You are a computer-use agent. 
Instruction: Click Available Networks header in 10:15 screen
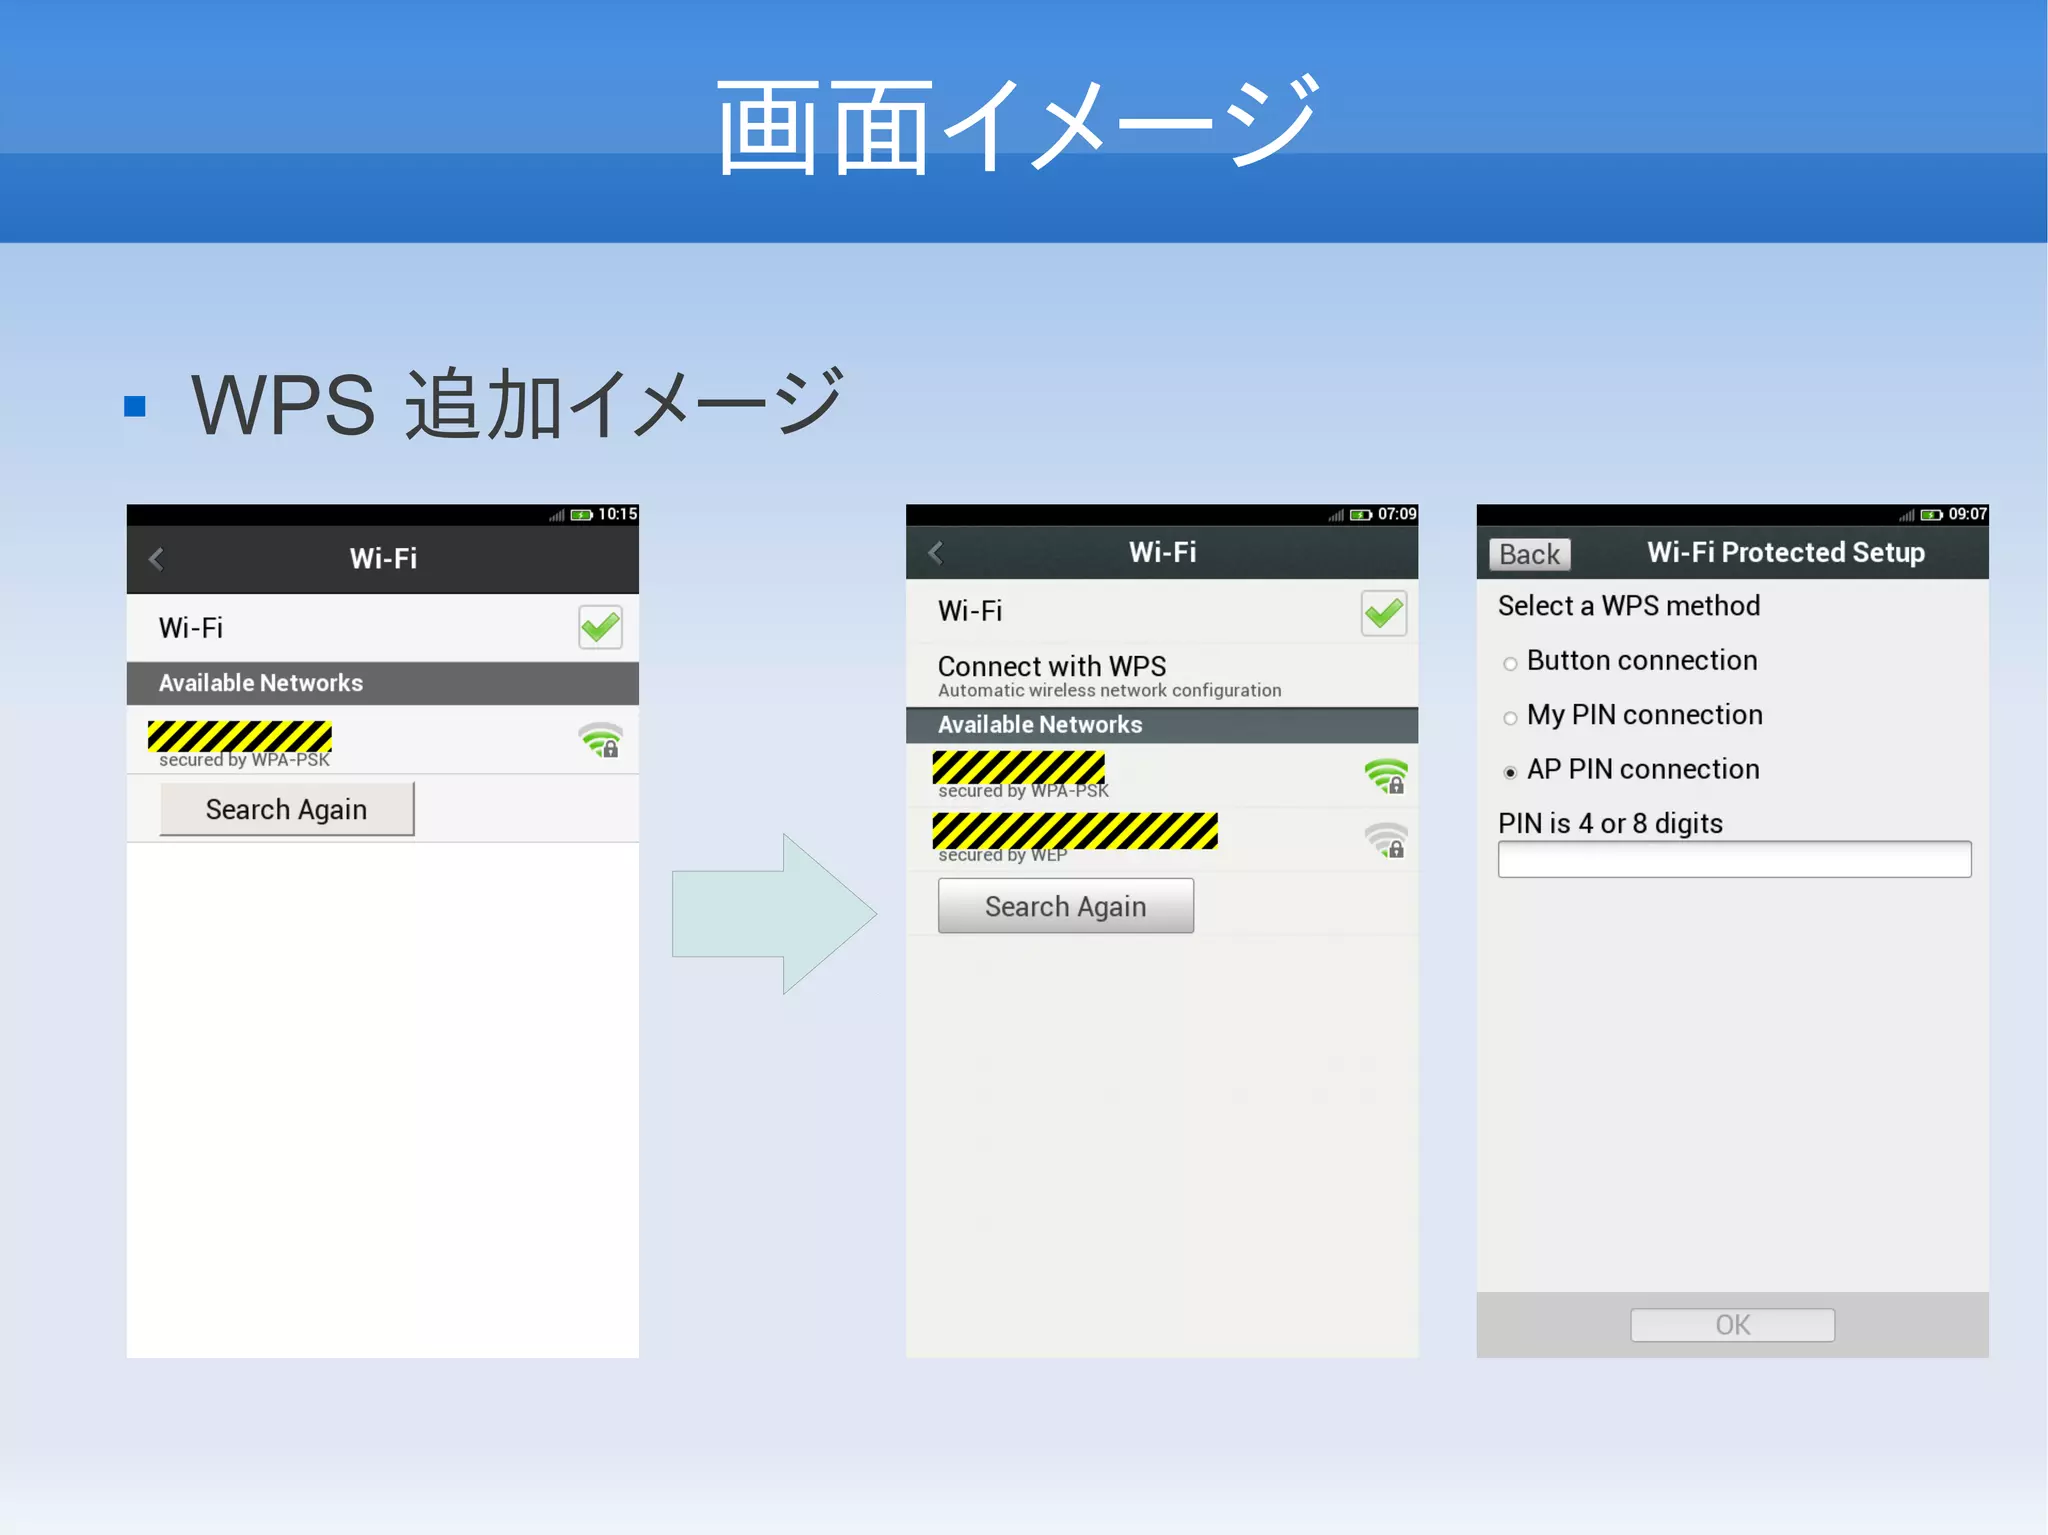coord(382,683)
